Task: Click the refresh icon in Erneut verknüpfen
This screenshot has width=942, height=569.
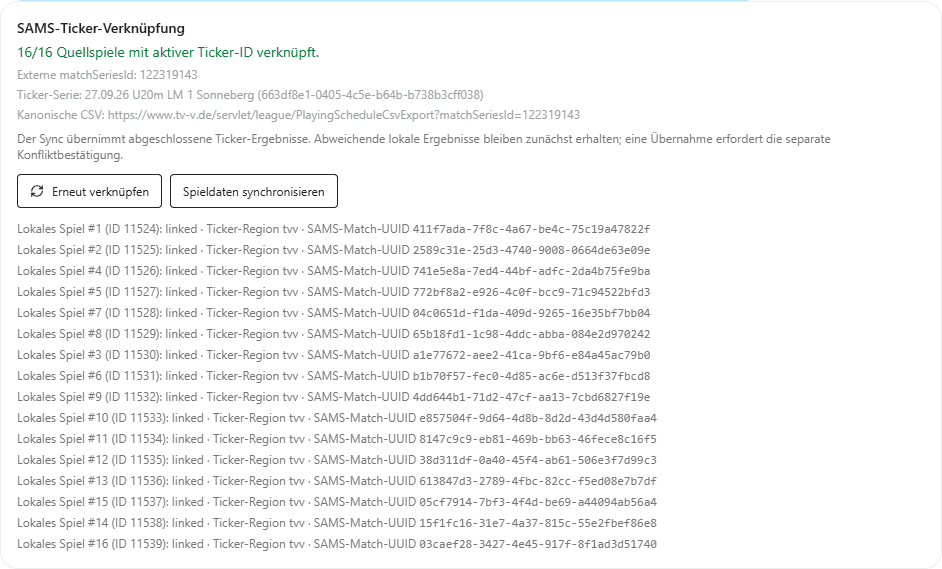Action: tap(37, 191)
